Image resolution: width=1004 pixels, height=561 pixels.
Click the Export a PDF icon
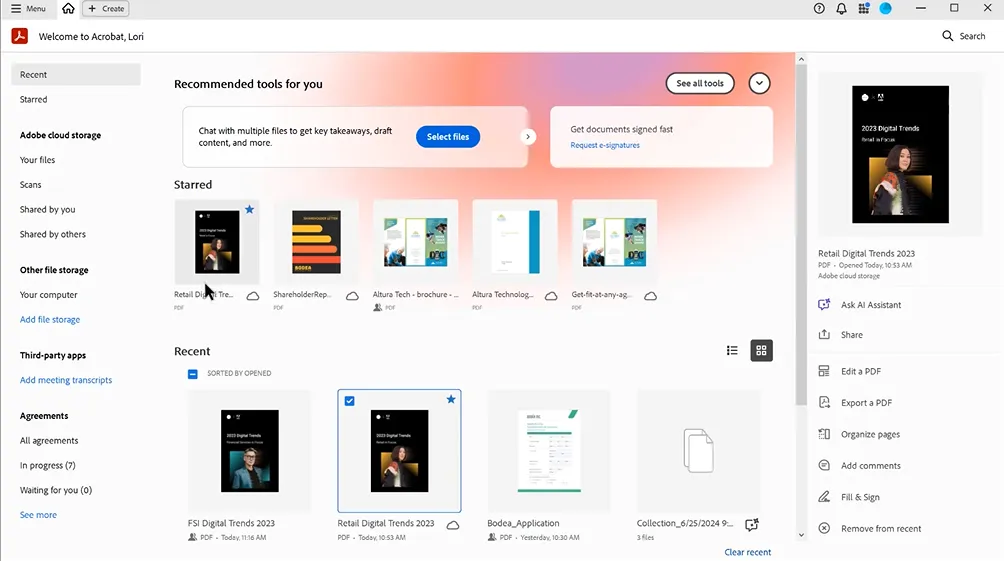pyautogui.click(x=824, y=402)
